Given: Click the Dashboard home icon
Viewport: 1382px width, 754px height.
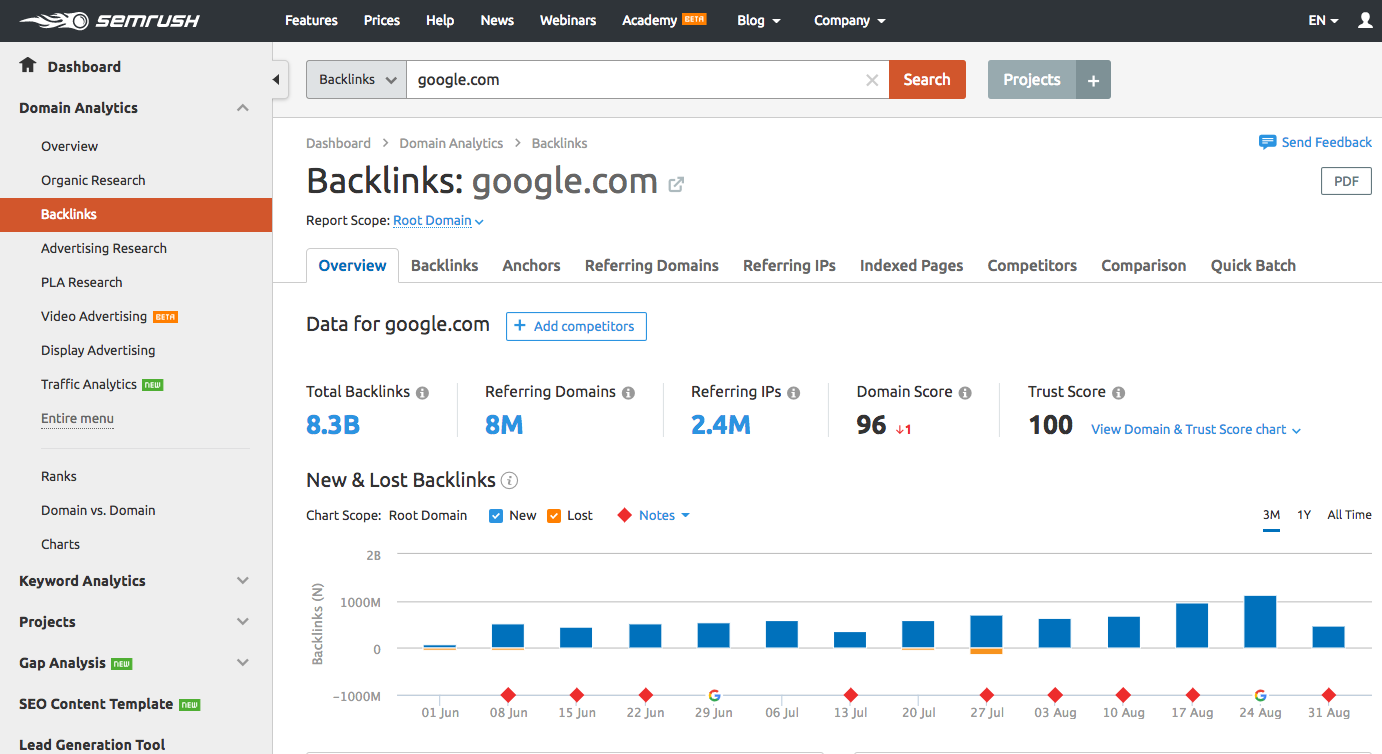Looking at the screenshot, I should coord(28,65).
